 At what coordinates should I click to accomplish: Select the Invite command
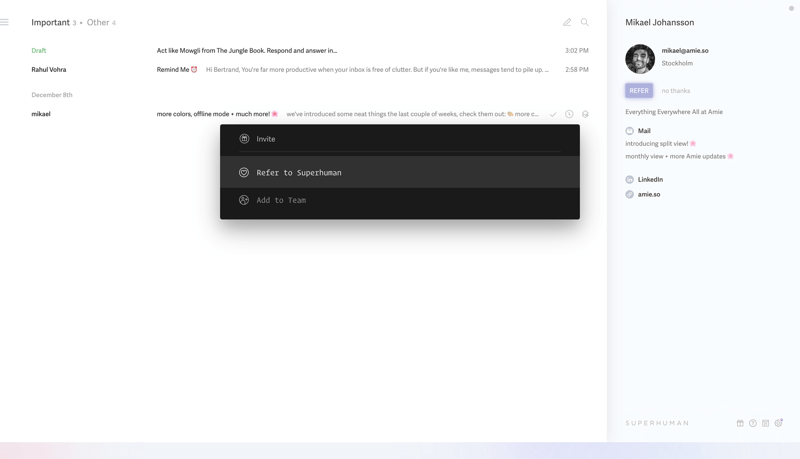(399, 139)
